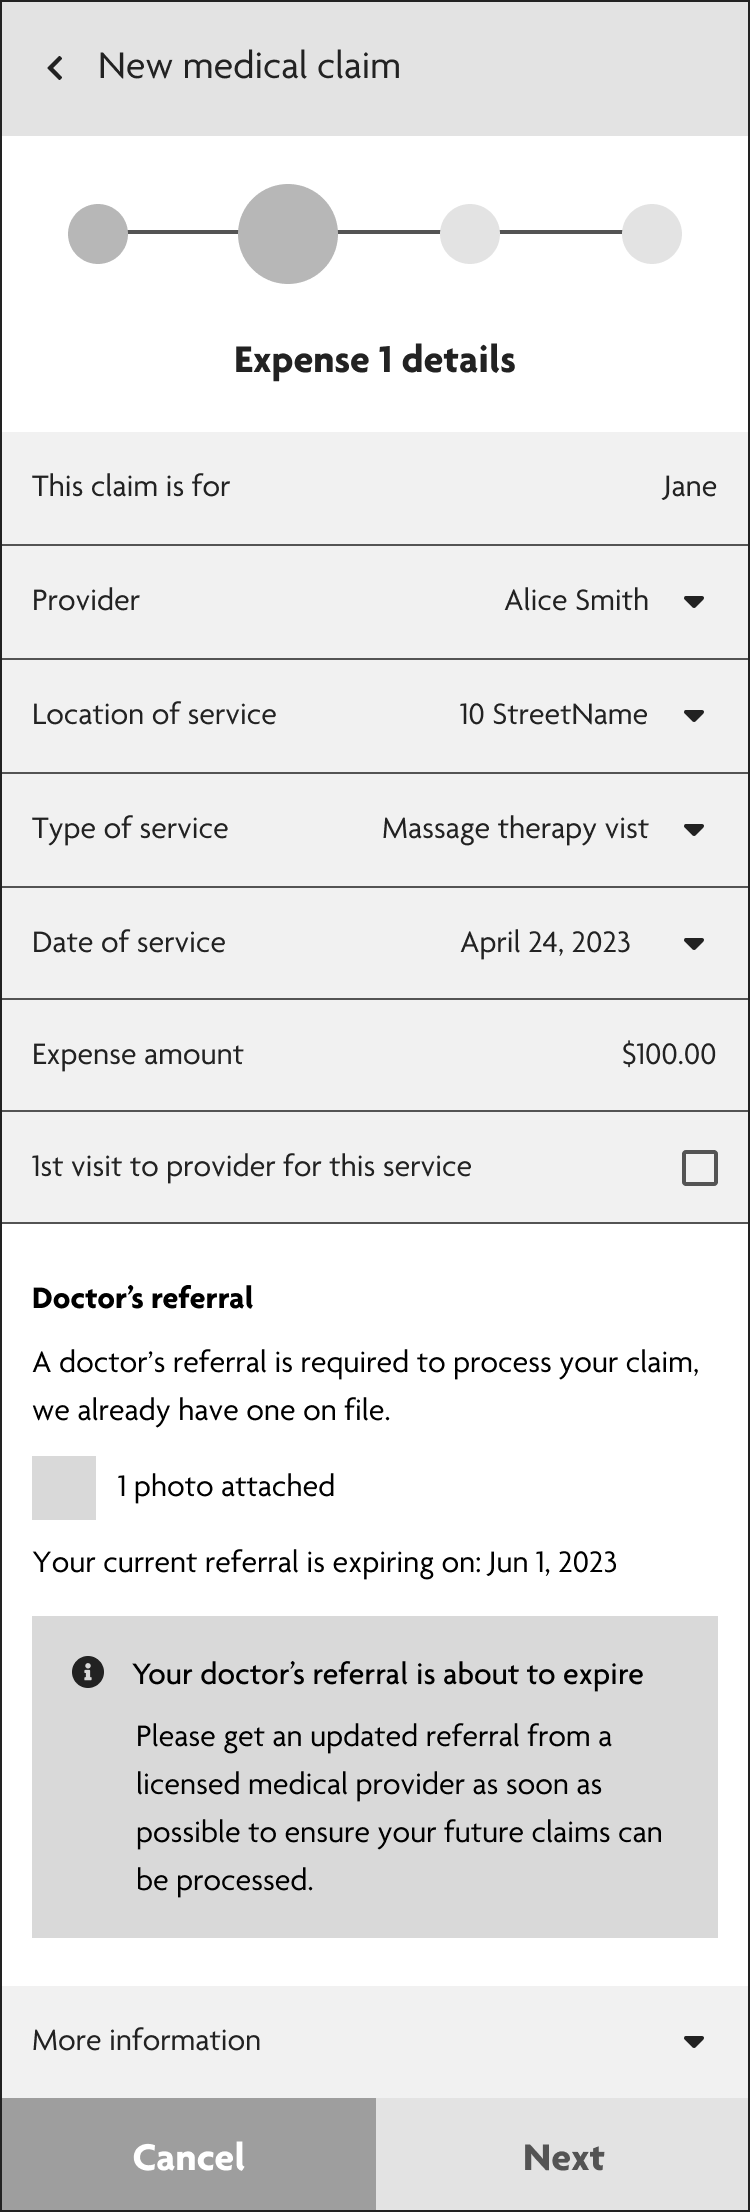This screenshot has width=750, height=2212.
Task: Click the info icon in the referral warning
Action: [88, 1672]
